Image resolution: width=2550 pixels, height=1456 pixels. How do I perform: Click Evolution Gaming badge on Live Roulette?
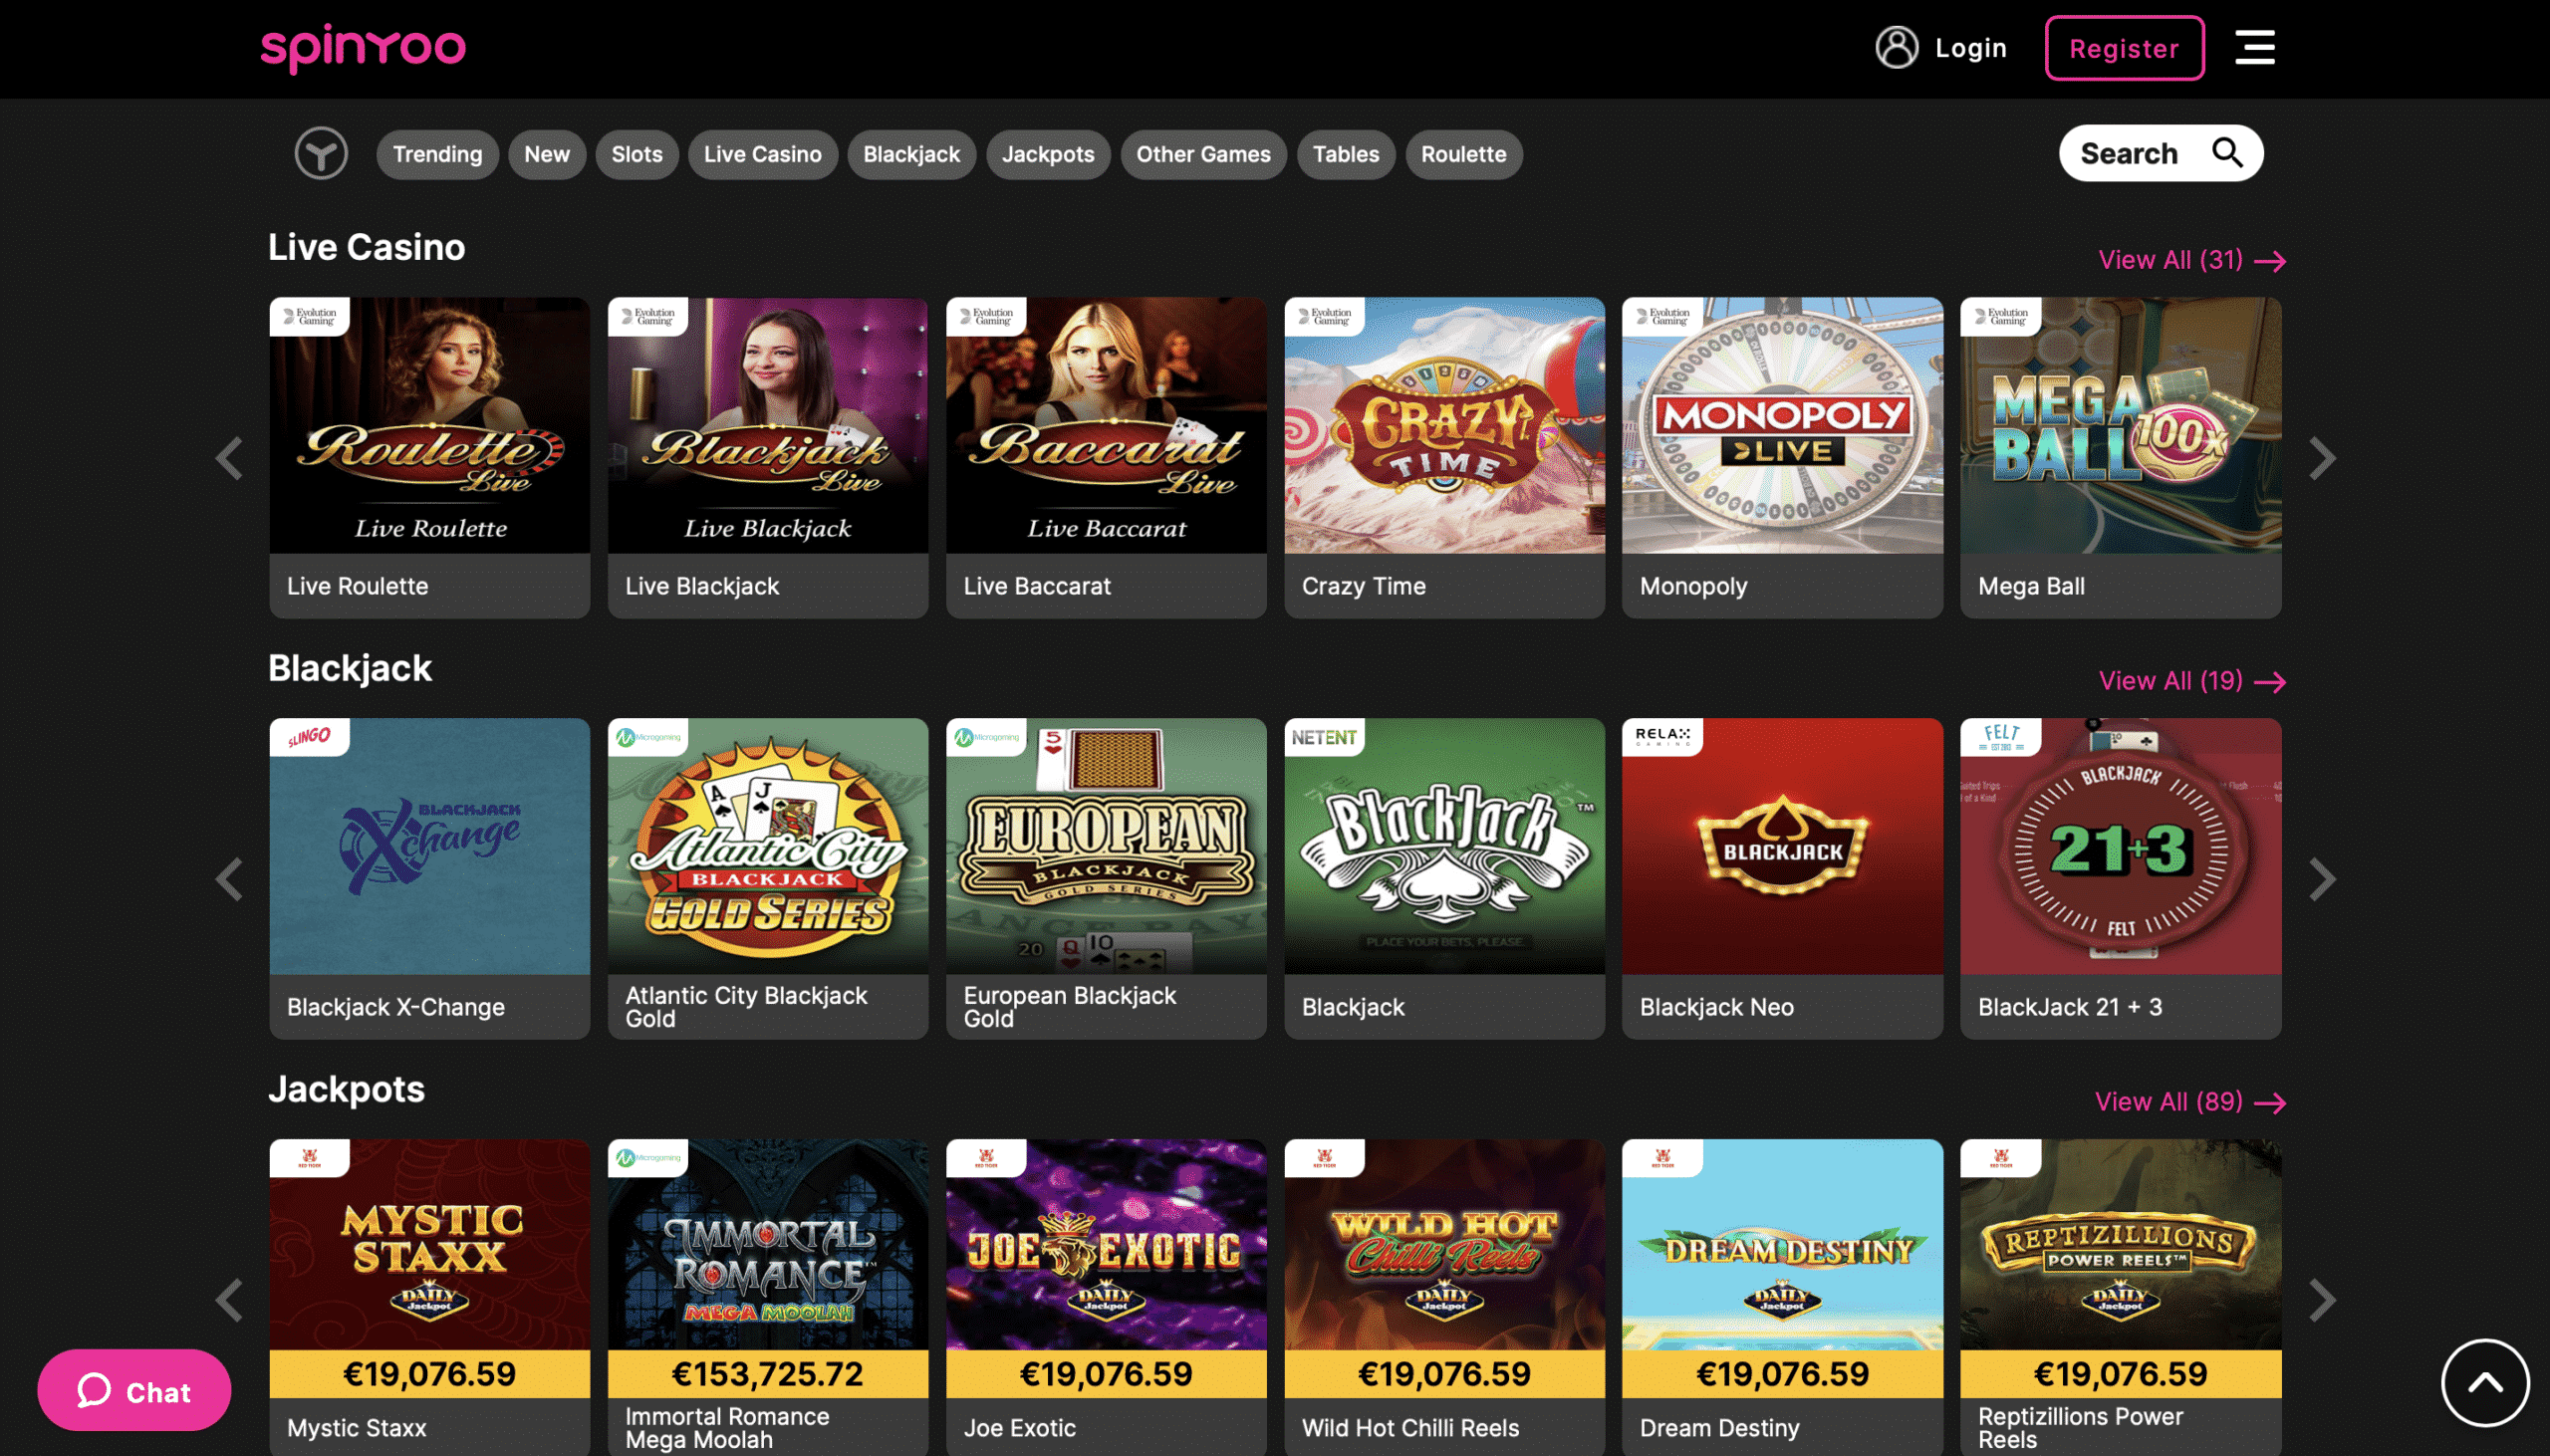(309, 316)
